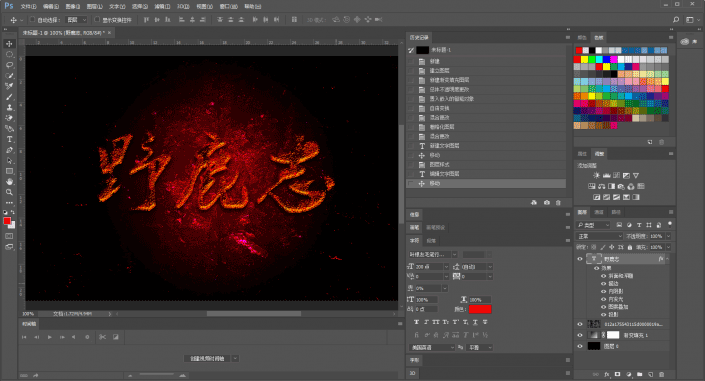Collapse the text layer effects list arrow
This screenshot has height=381, width=705.
(667, 259)
